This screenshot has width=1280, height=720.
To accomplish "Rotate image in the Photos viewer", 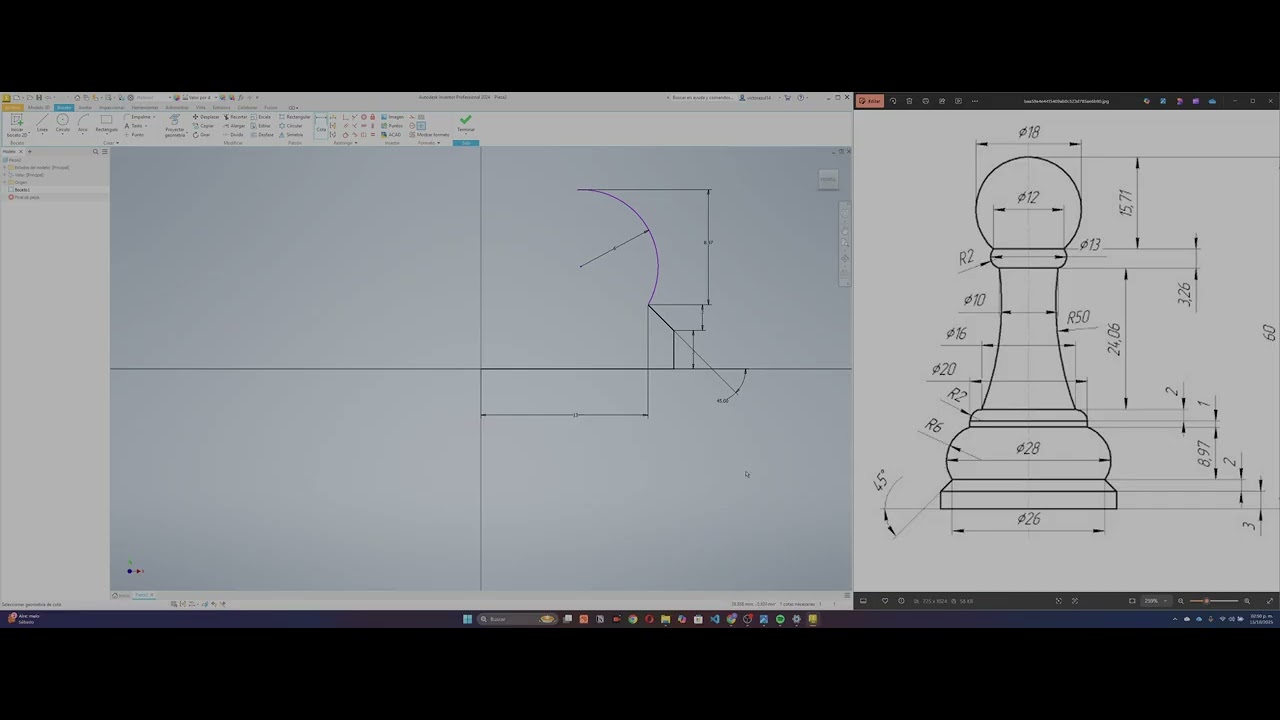I will 893,101.
